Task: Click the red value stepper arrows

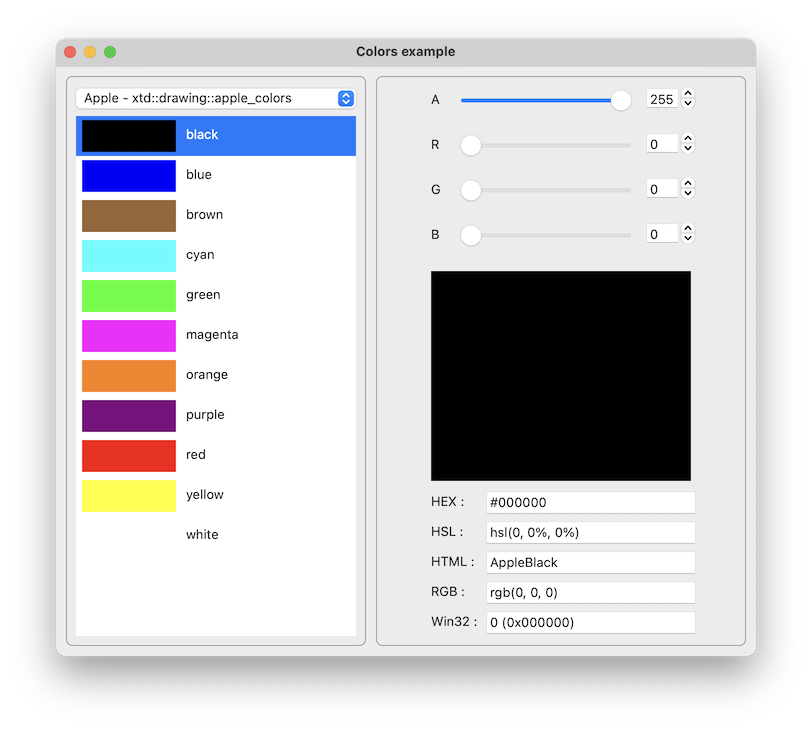Action: pos(688,144)
